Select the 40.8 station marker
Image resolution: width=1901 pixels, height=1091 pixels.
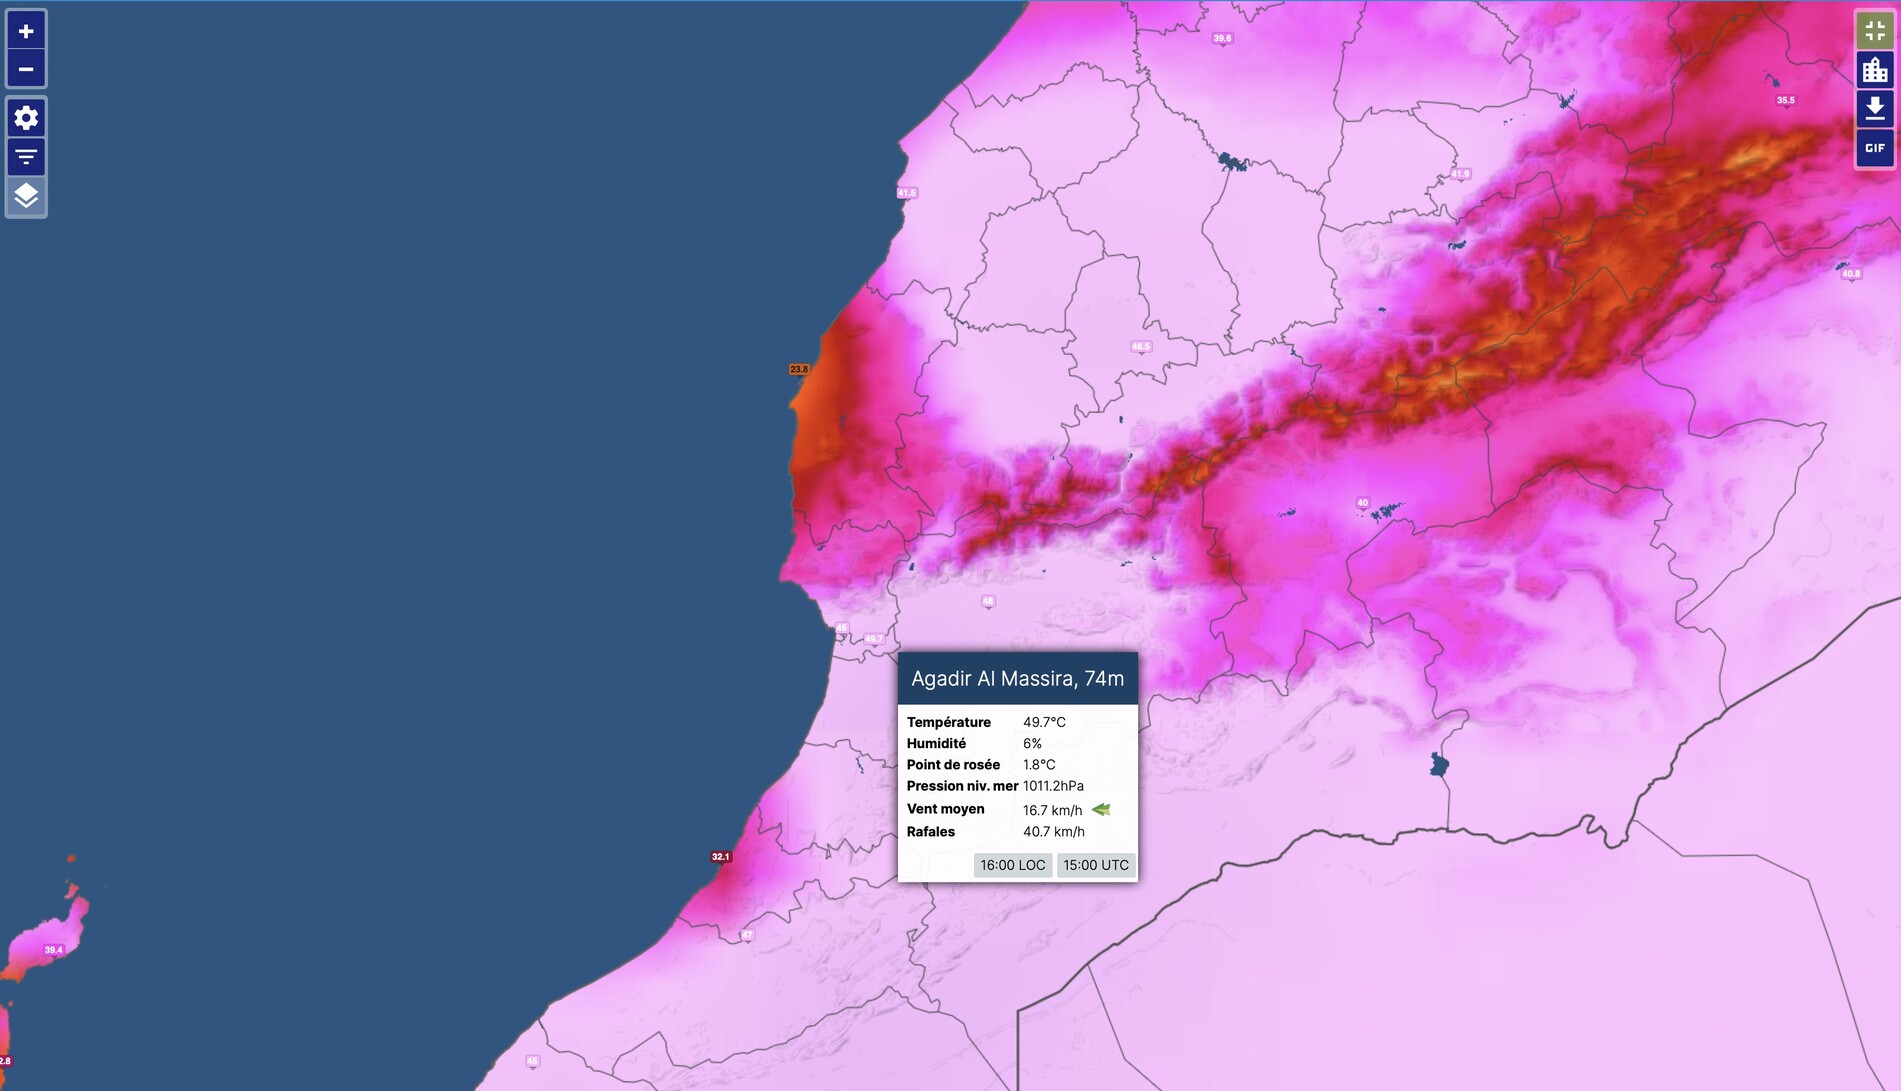(x=1850, y=274)
